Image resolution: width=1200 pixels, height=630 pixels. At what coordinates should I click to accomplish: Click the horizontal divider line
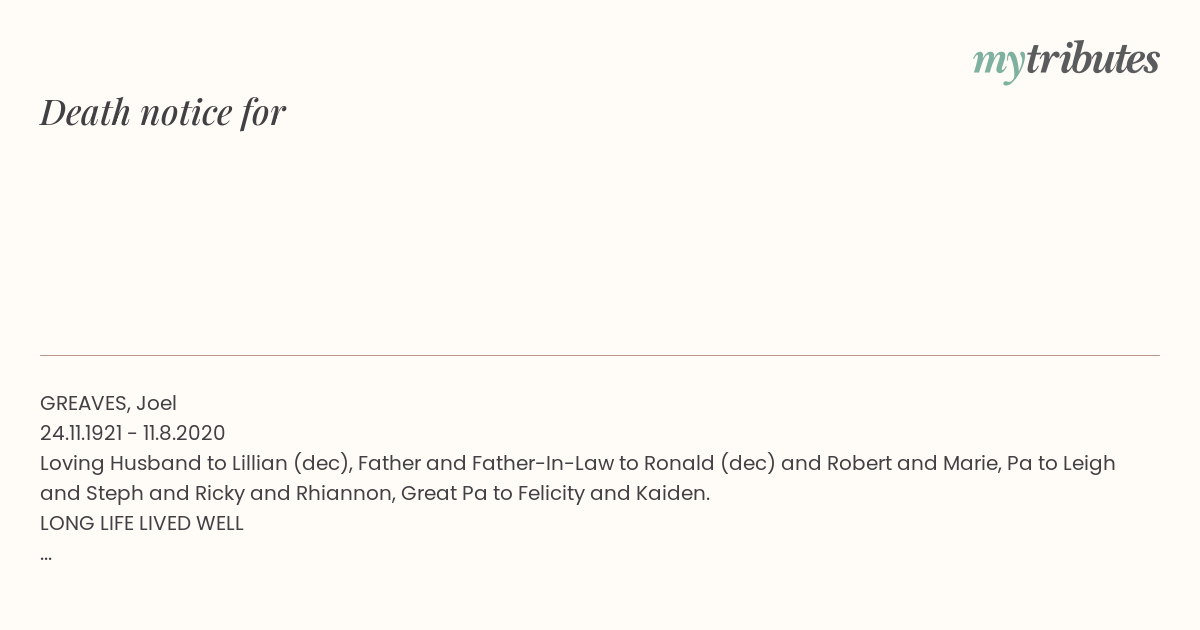tap(600, 355)
